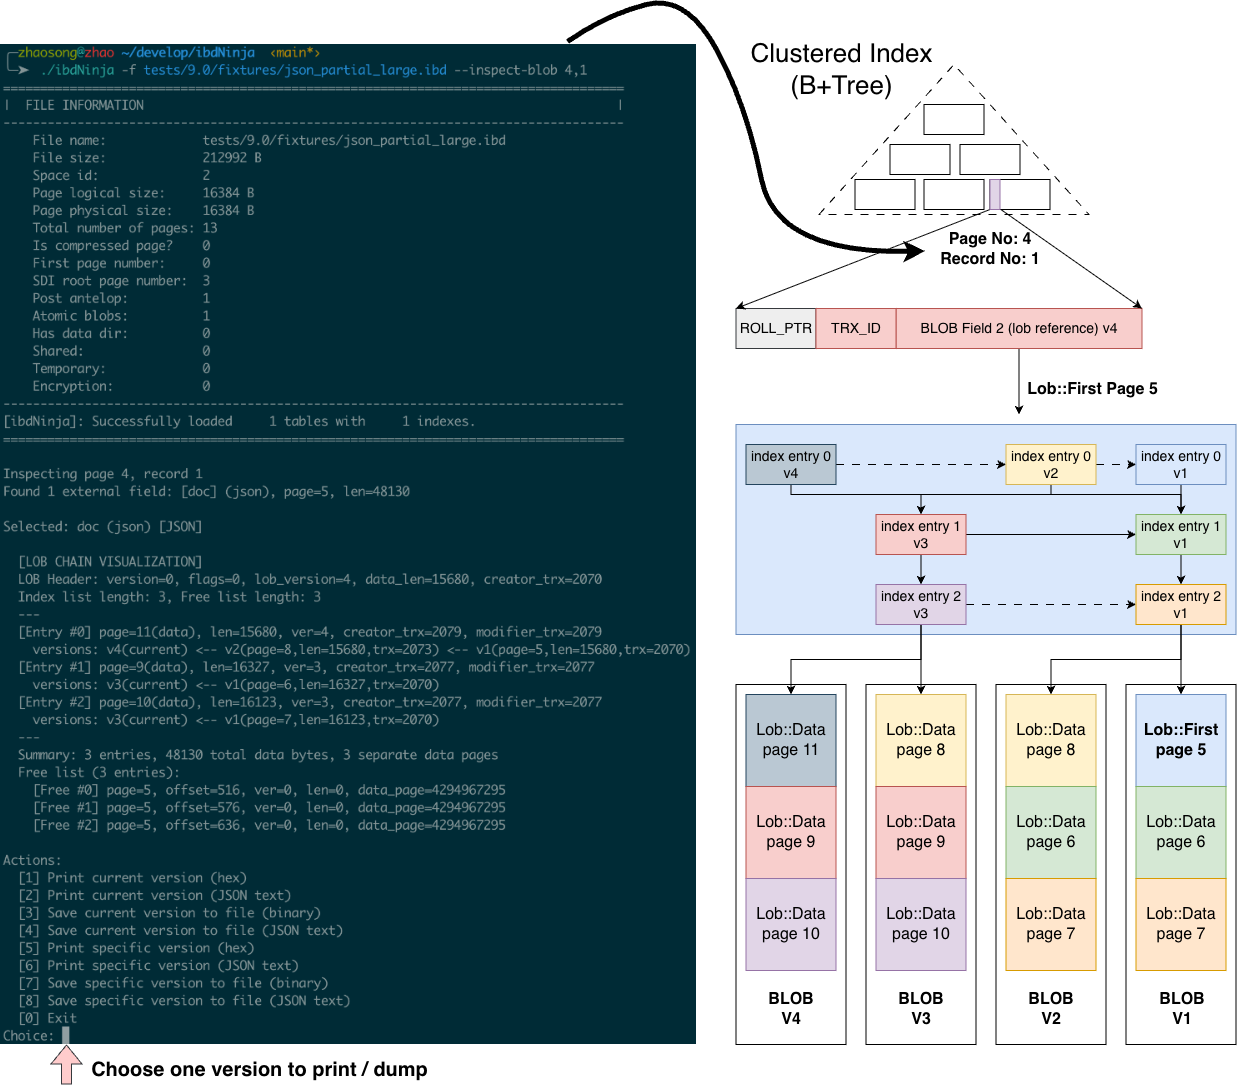Choose the index entry 1 v3 node

[920, 535]
